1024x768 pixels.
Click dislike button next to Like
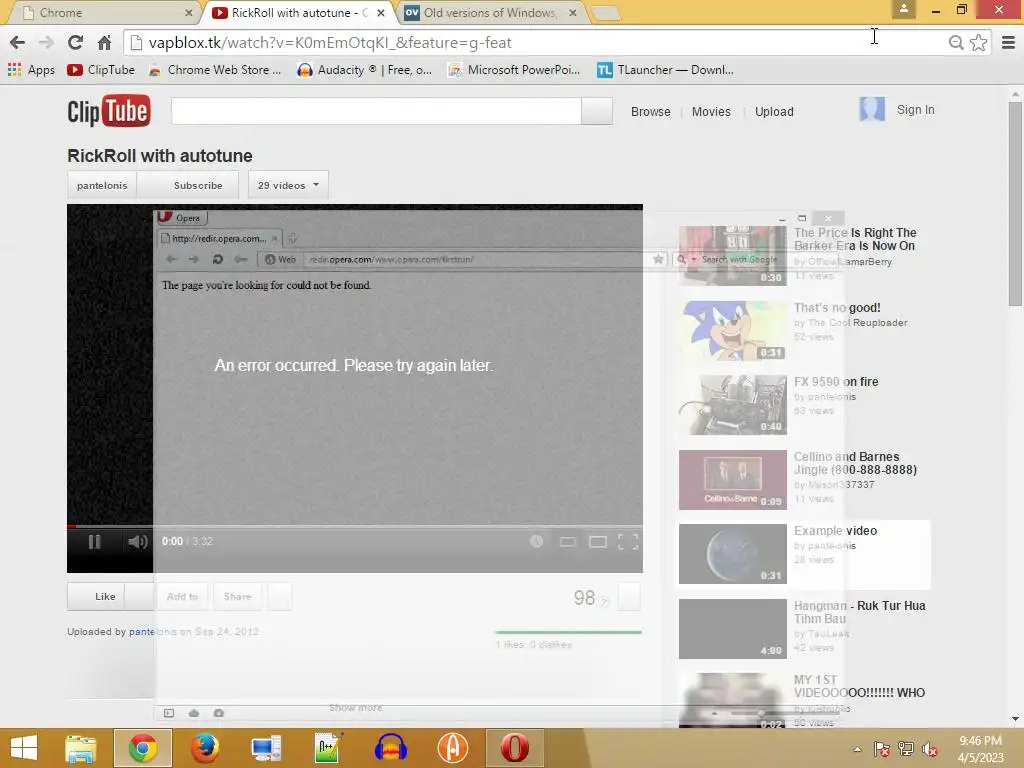click(139, 596)
